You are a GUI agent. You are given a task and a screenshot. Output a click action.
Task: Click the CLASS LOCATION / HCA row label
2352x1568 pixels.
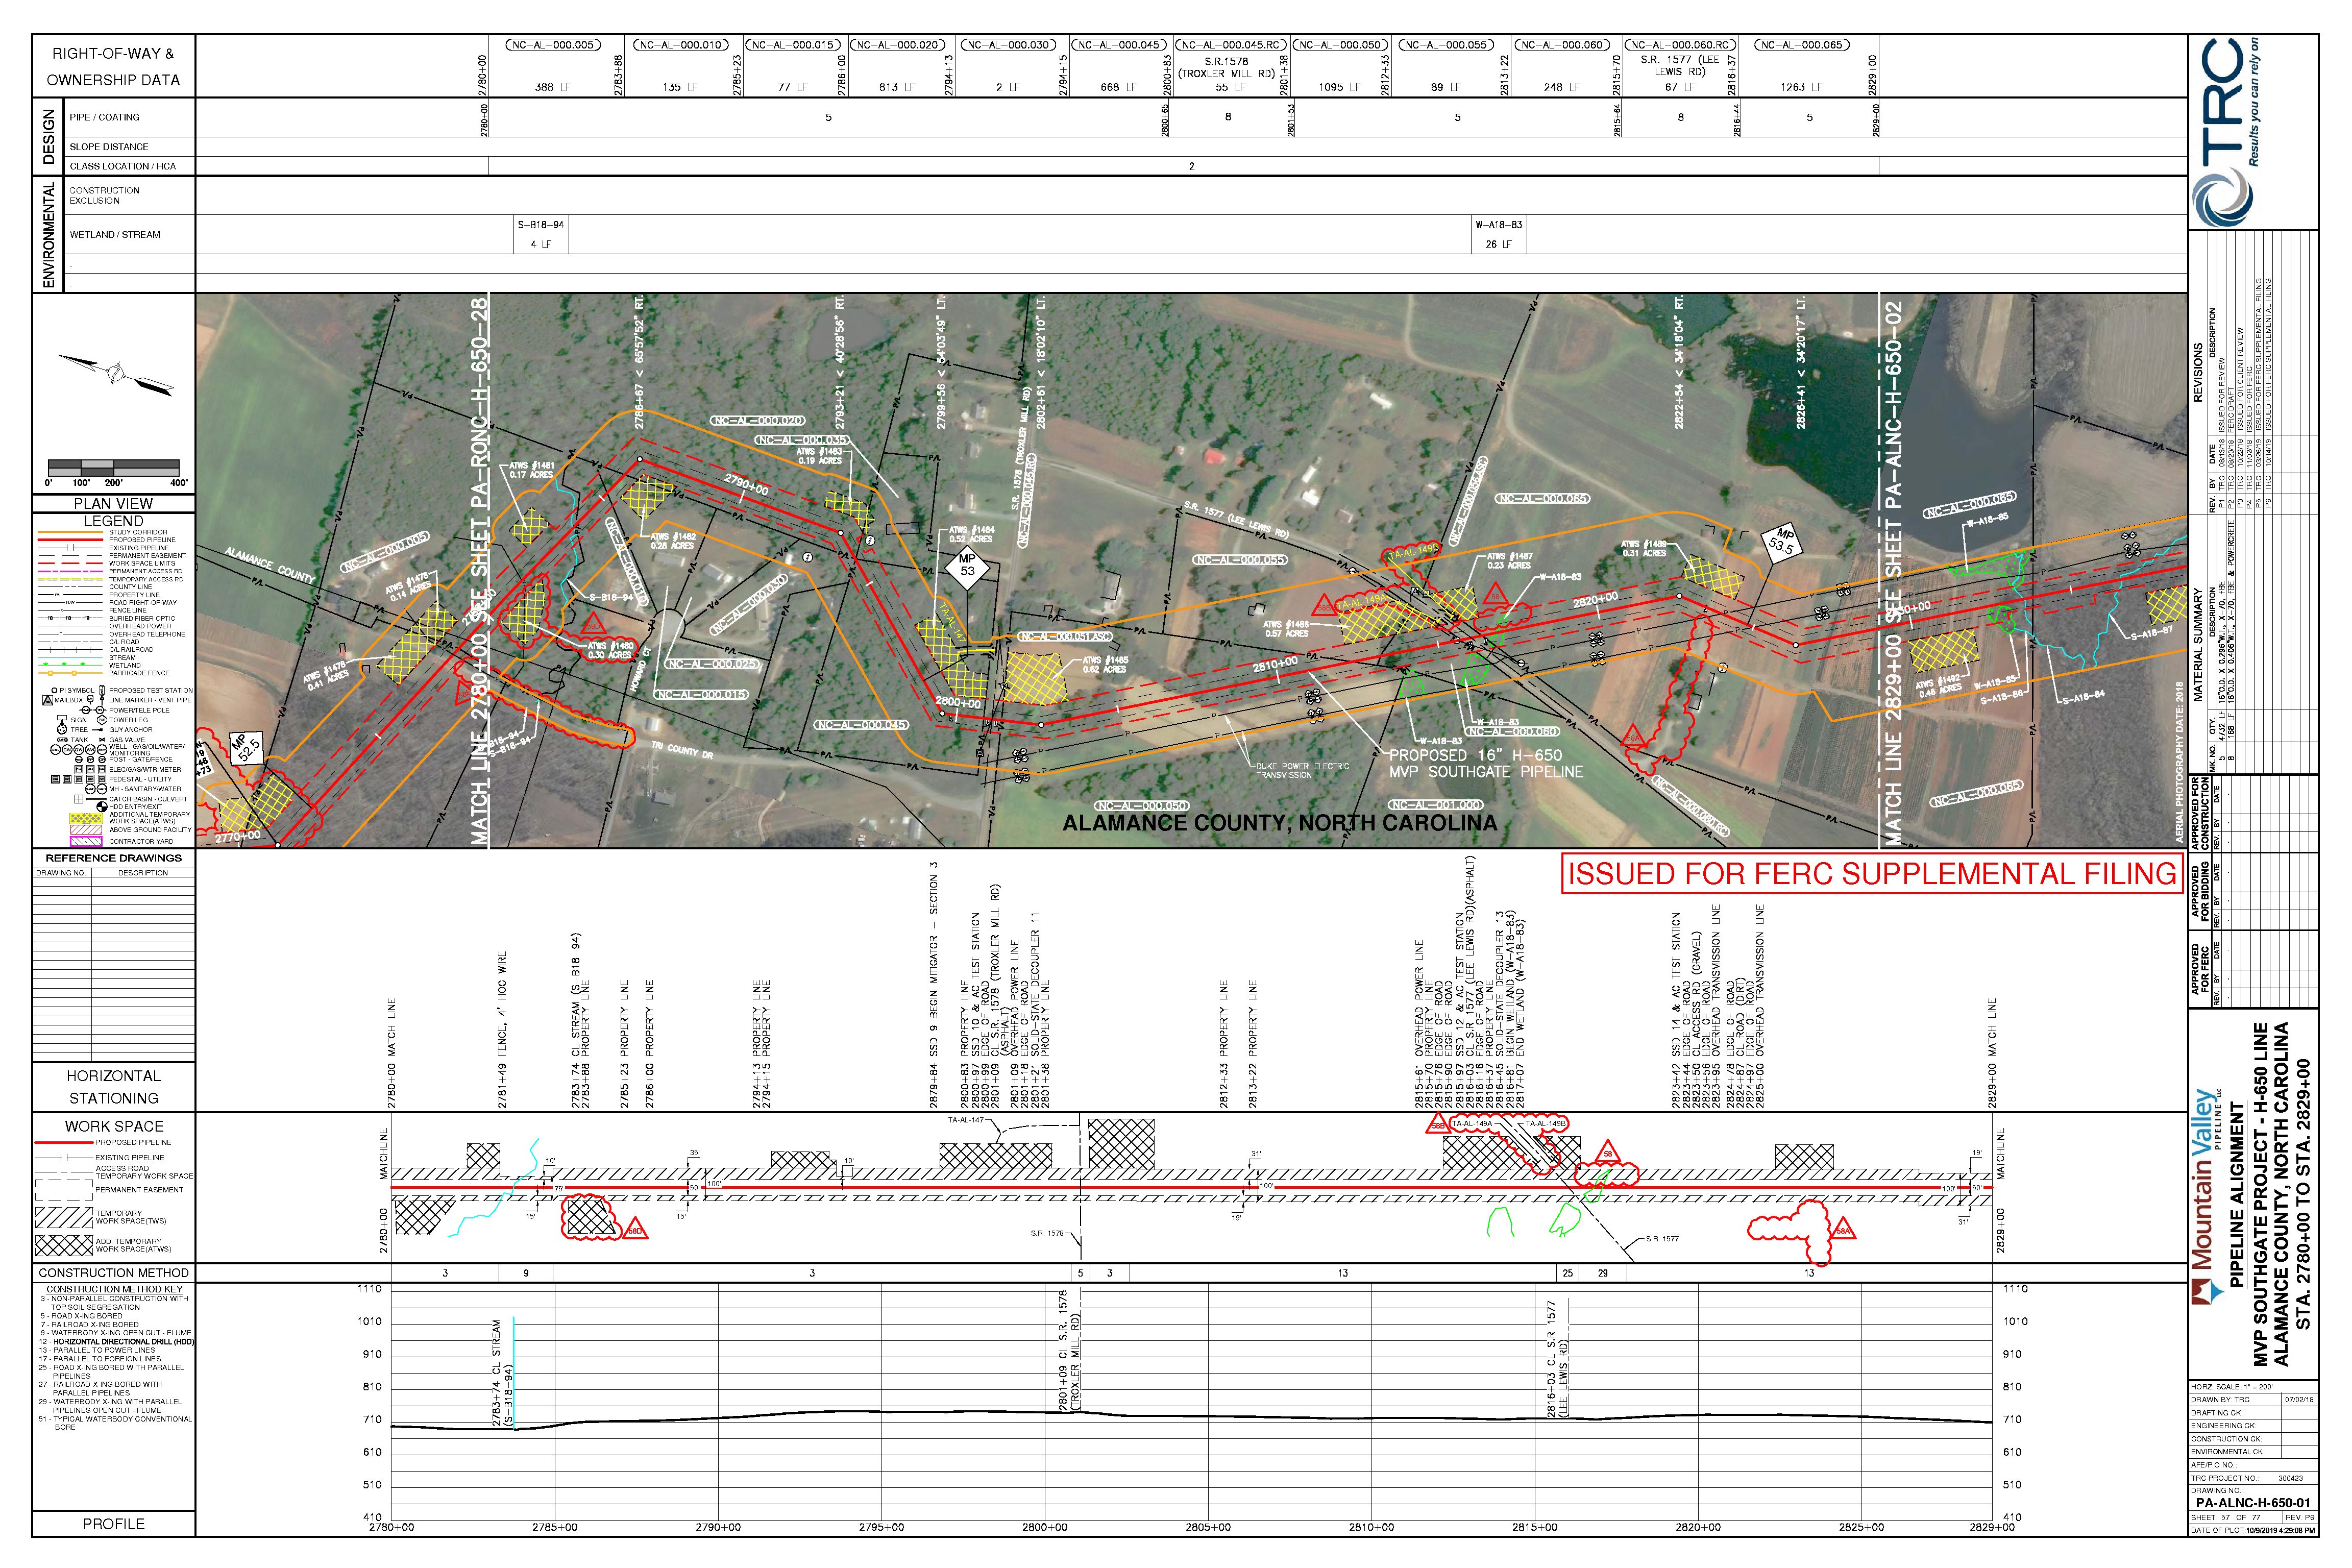pyautogui.click(x=122, y=166)
